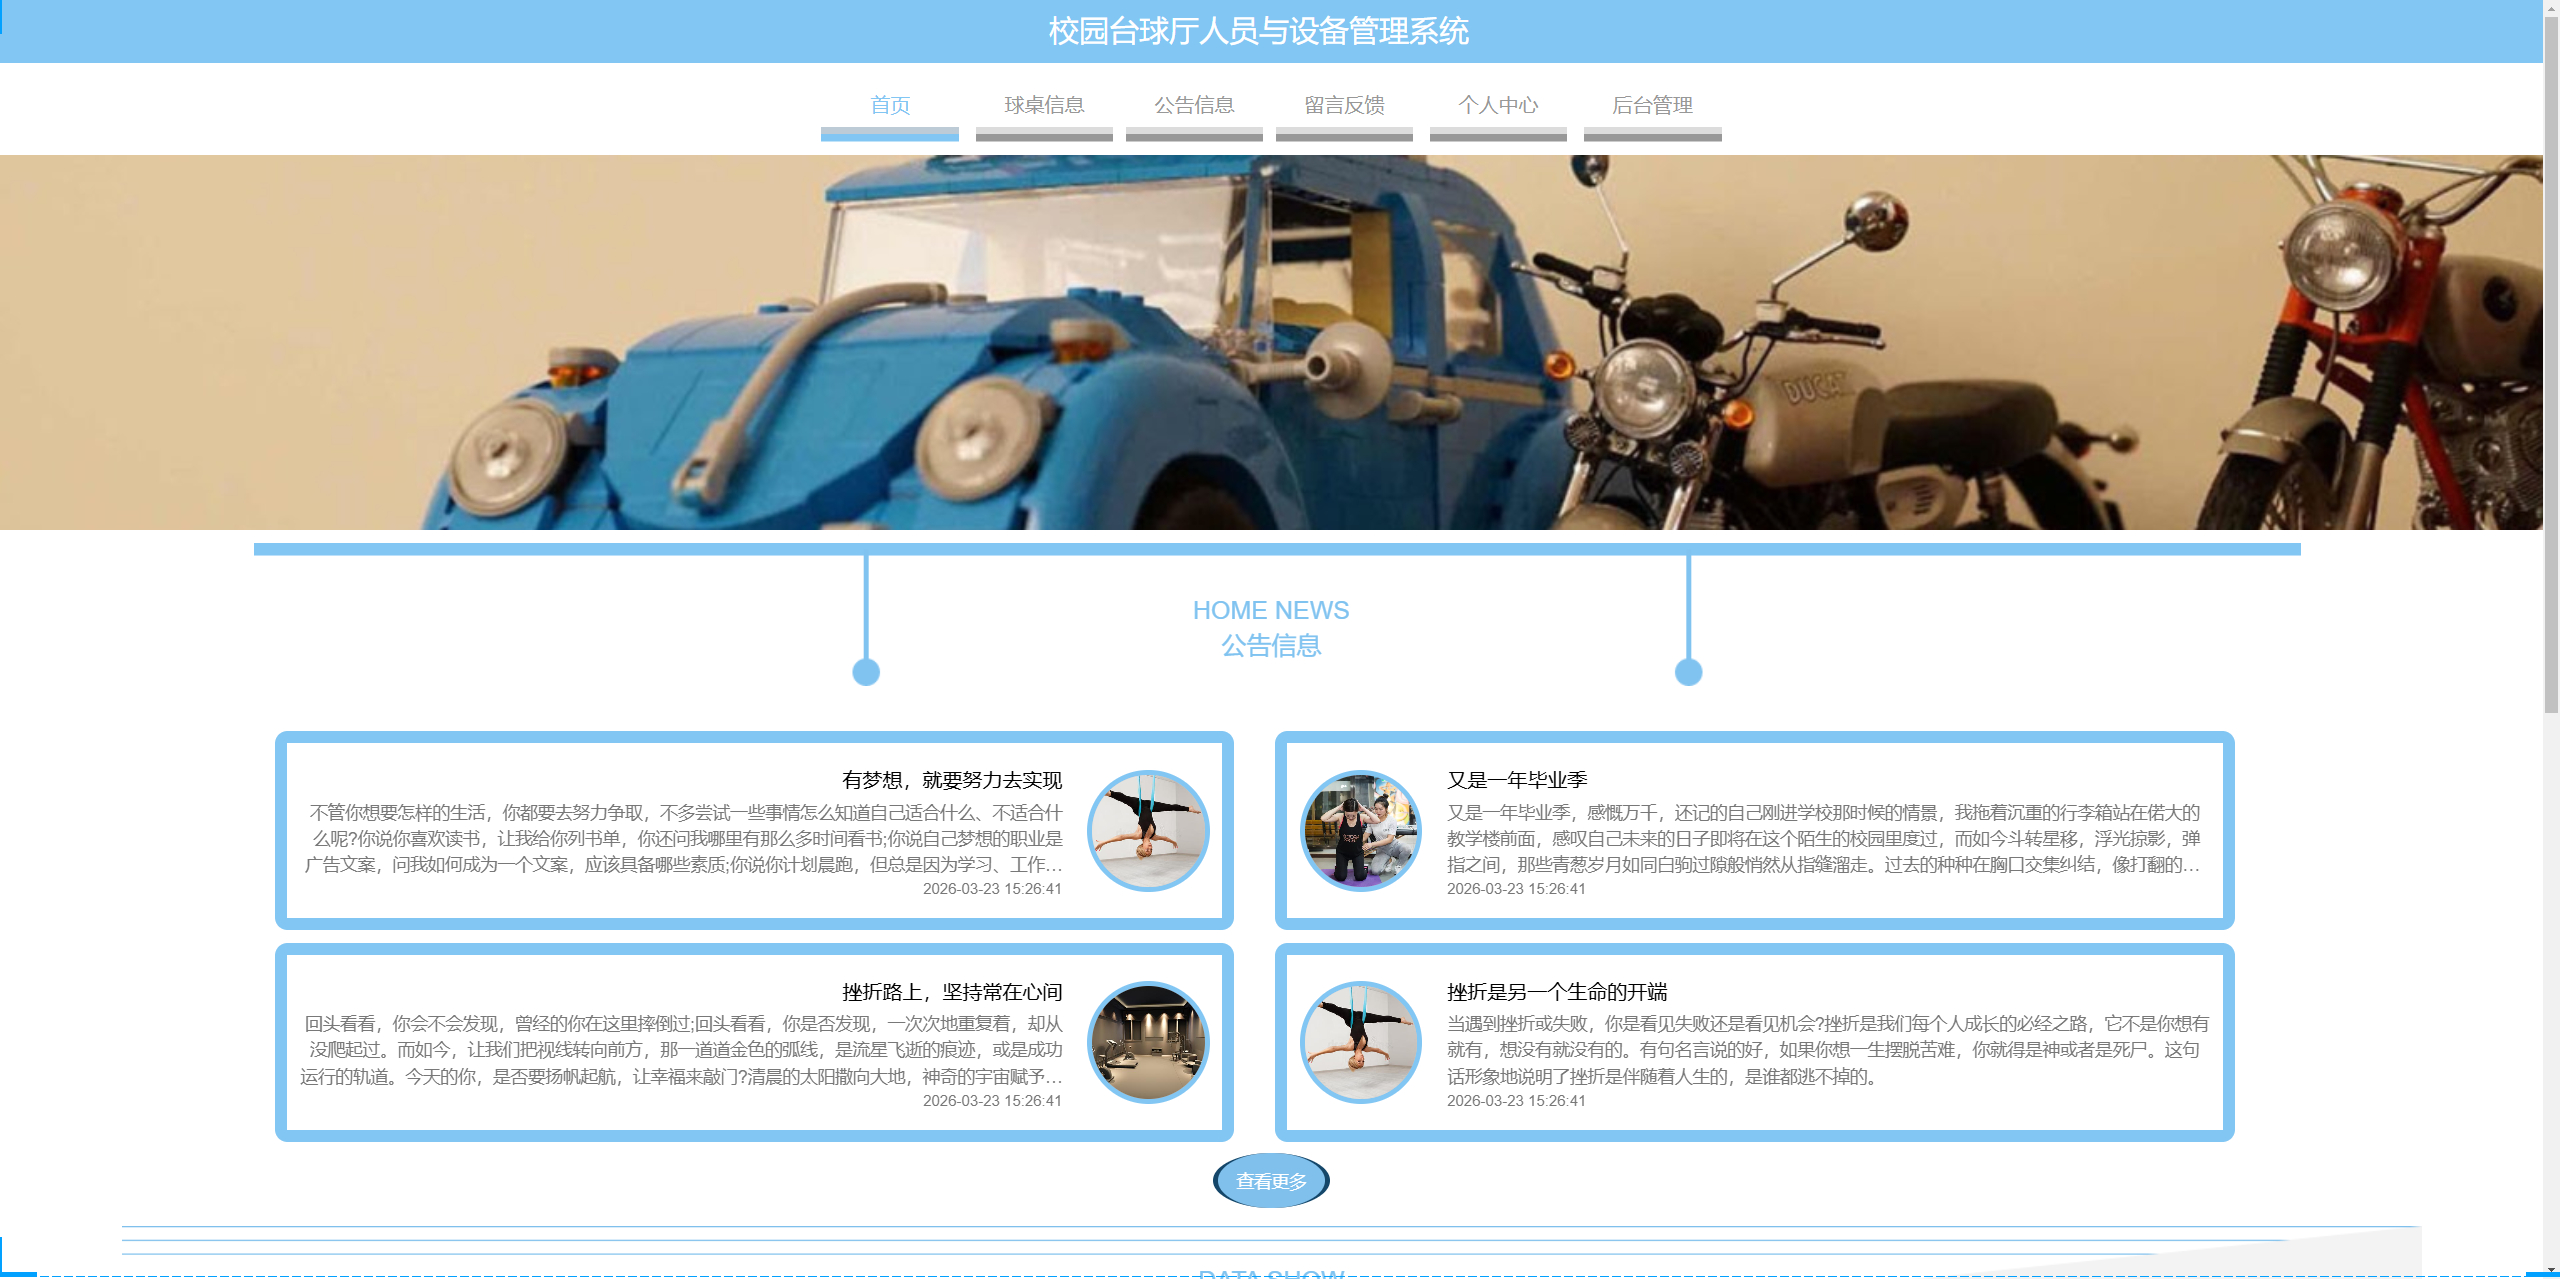Click the 查看更多 button
Screen dimensions: 2560x1279
(x=1270, y=1181)
